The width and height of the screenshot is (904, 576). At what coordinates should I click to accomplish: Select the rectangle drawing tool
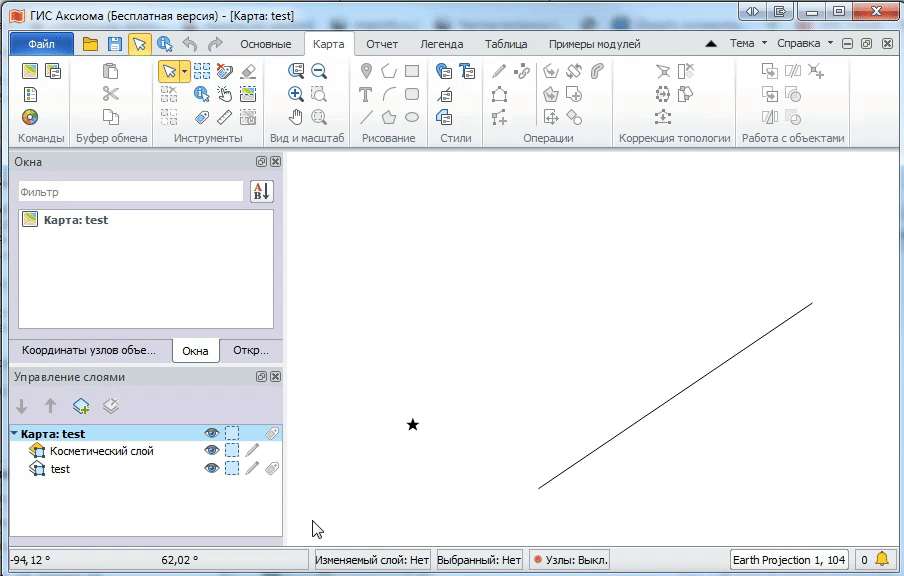tap(412, 71)
